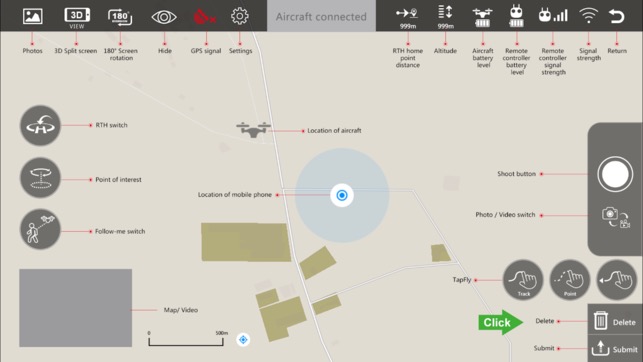Screen dimensions: 643x362
Task: Switch to 3D split screen view
Action: [x=77, y=18]
